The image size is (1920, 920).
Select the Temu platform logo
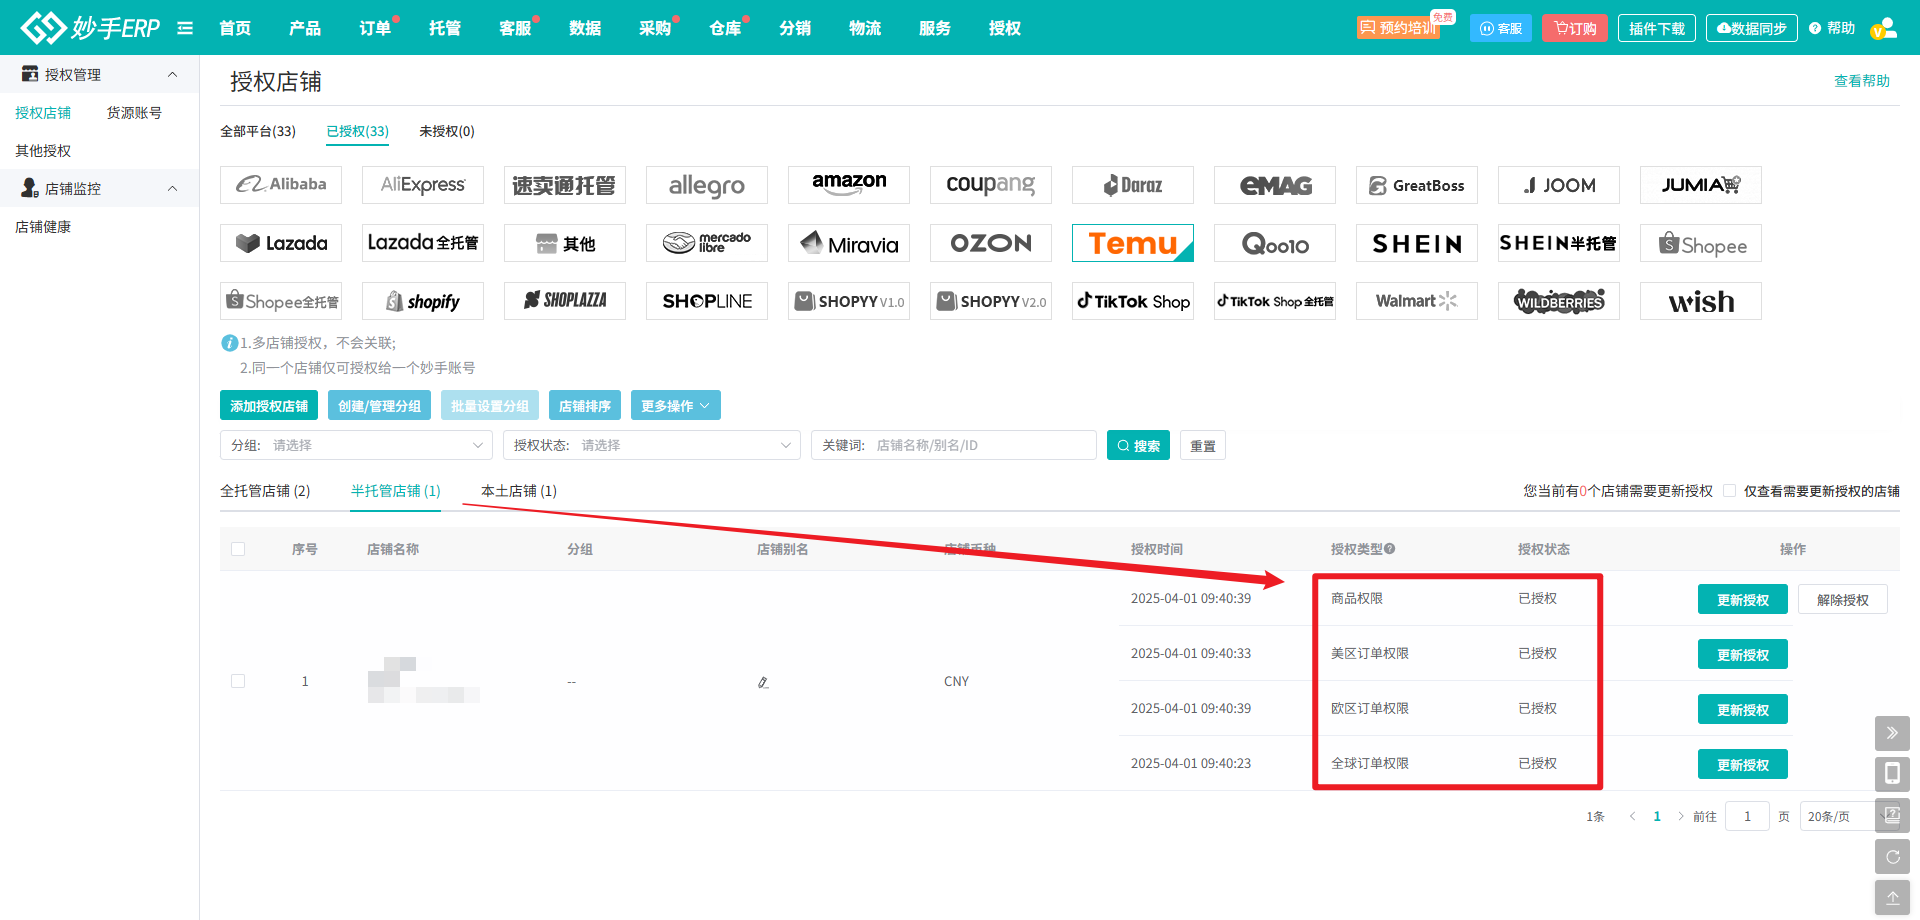tap(1132, 243)
